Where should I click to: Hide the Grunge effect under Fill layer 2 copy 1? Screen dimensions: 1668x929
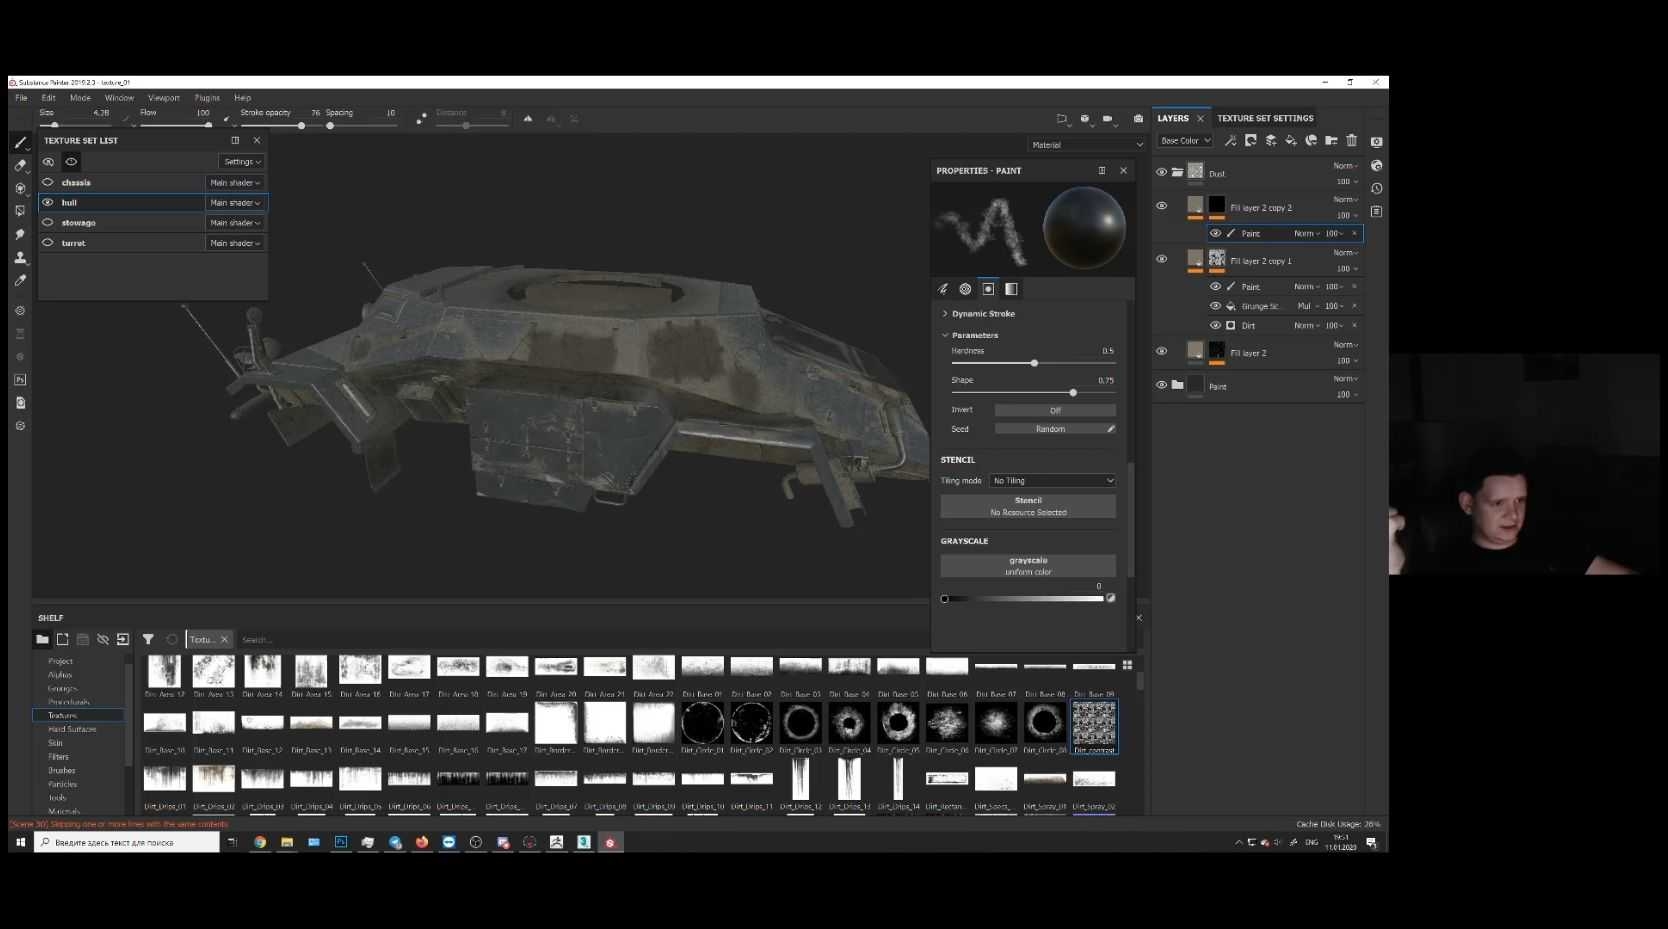click(1216, 306)
